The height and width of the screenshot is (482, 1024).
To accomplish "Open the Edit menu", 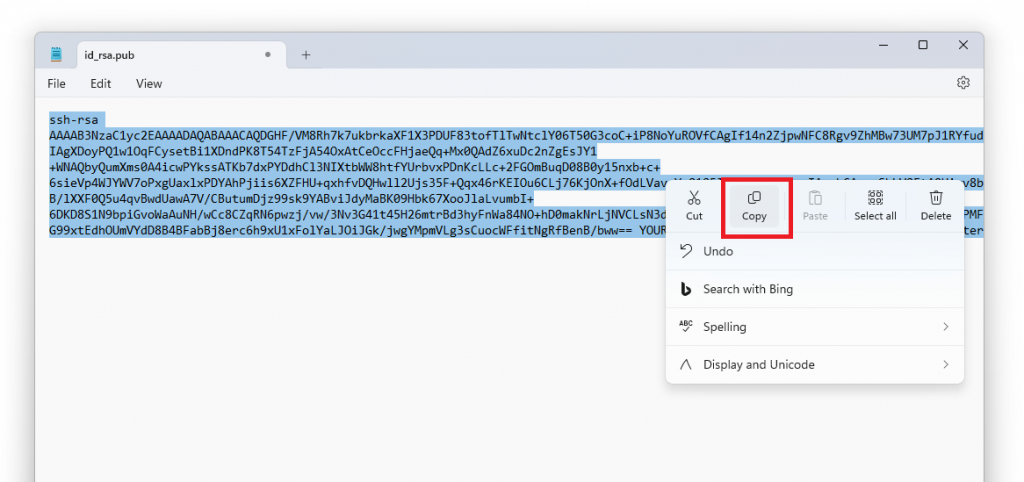I will point(101,84).
